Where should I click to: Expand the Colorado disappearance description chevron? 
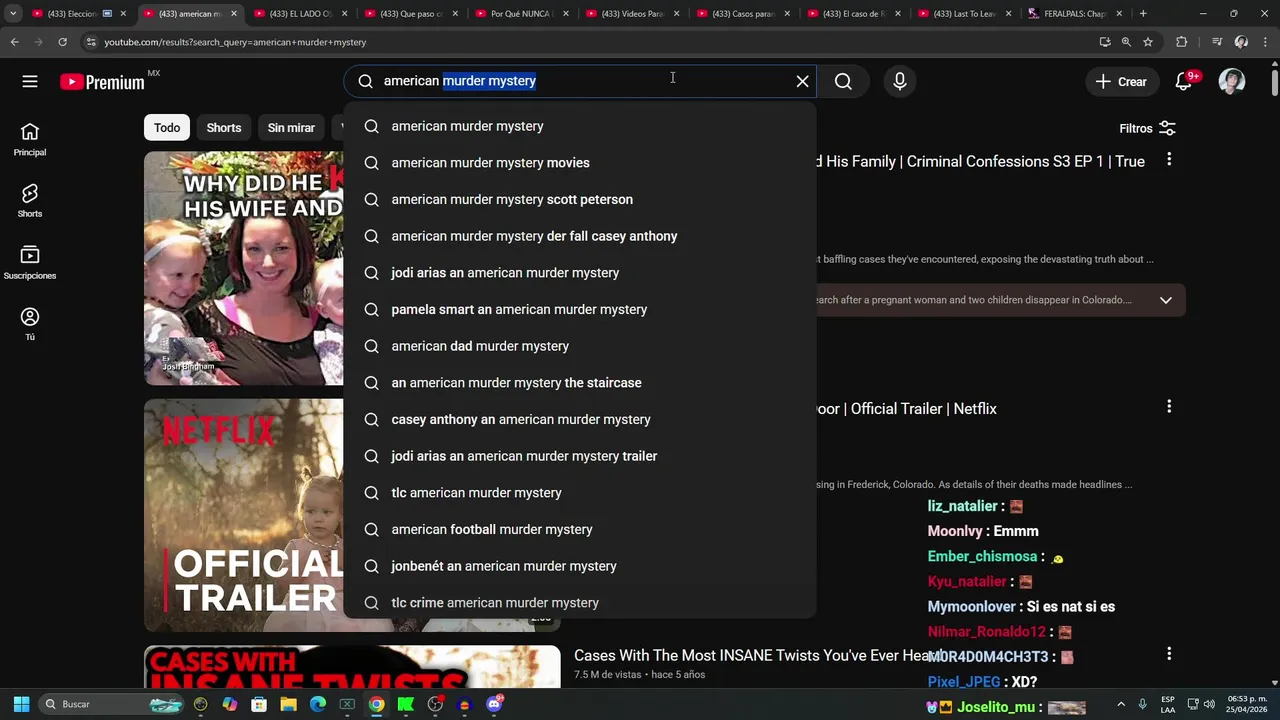(x=1165, y=300)
